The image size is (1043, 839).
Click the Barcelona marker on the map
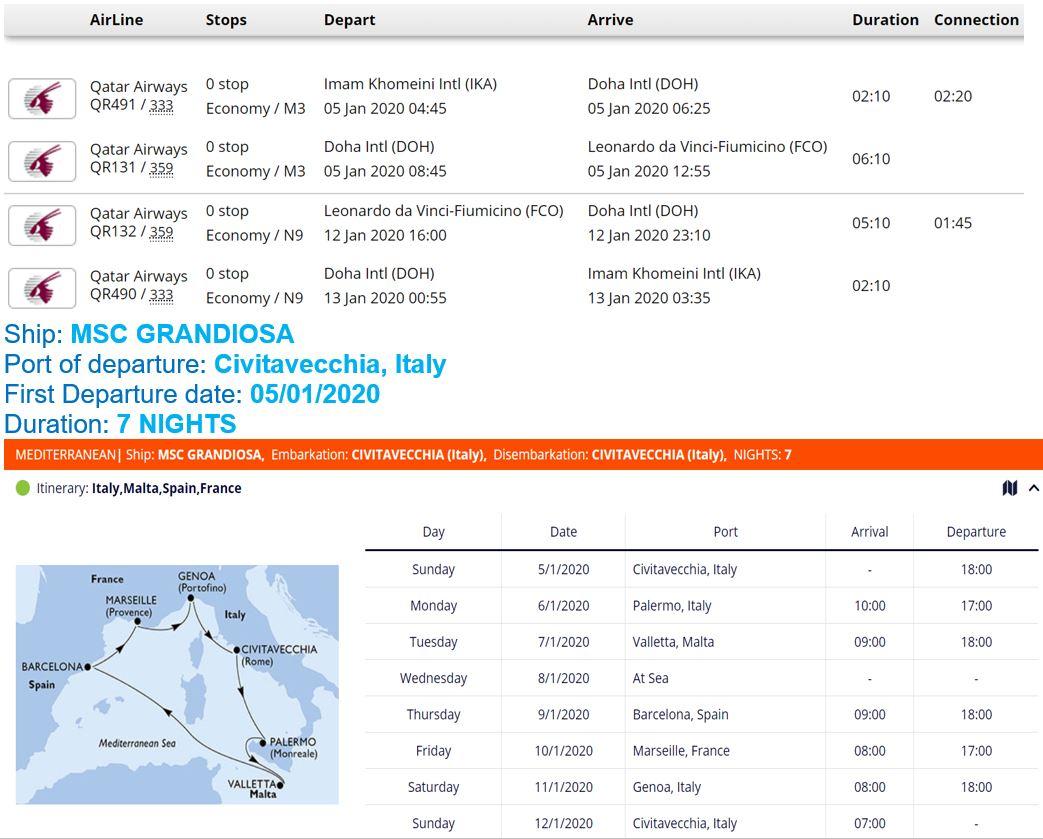coord(88,666)
